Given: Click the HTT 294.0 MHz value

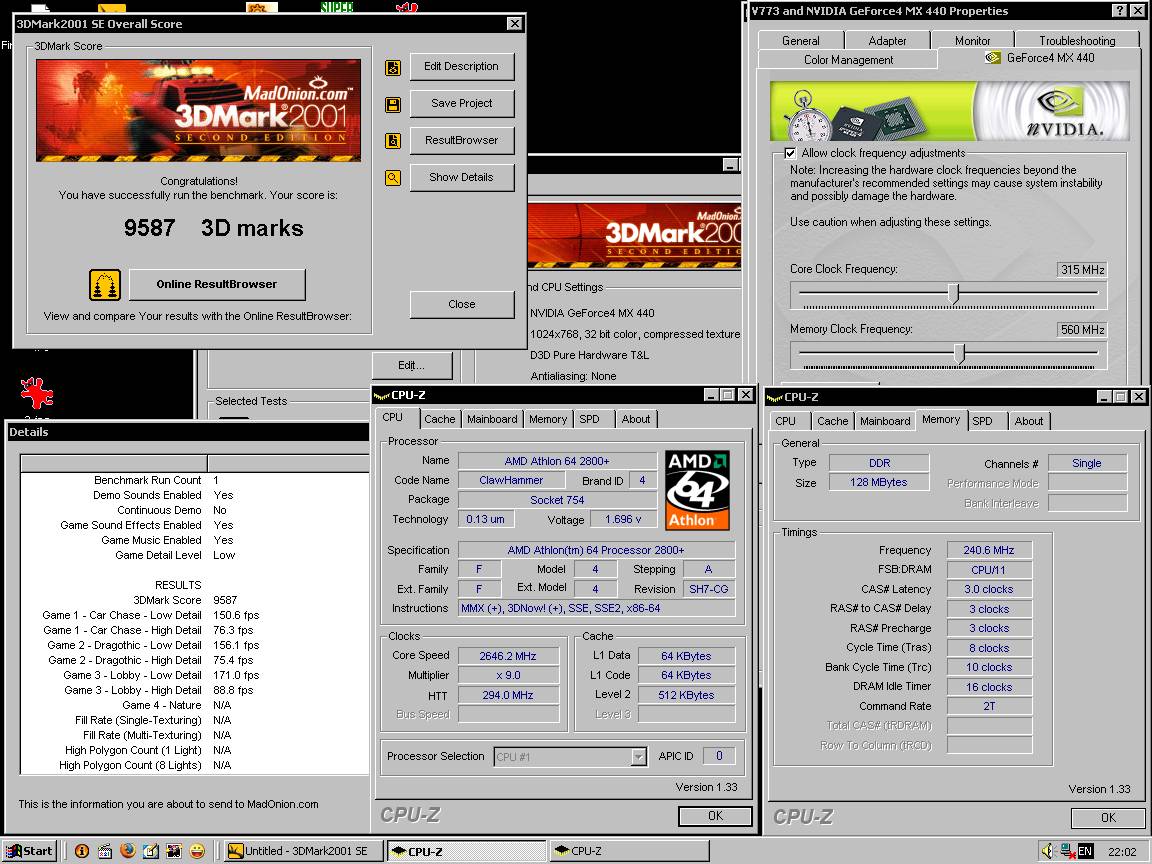Looking at the screenshot, I should [x=508, y=695].
